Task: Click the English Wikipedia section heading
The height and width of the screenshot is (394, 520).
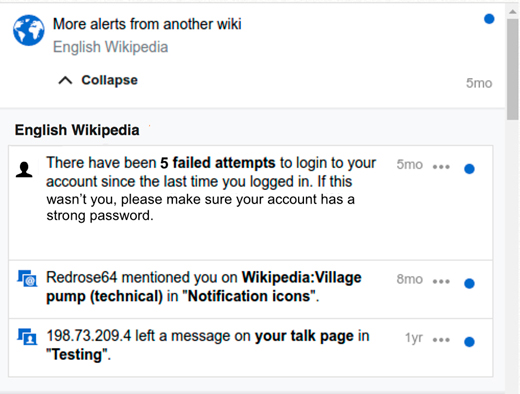Action: [x=77, y=130]
